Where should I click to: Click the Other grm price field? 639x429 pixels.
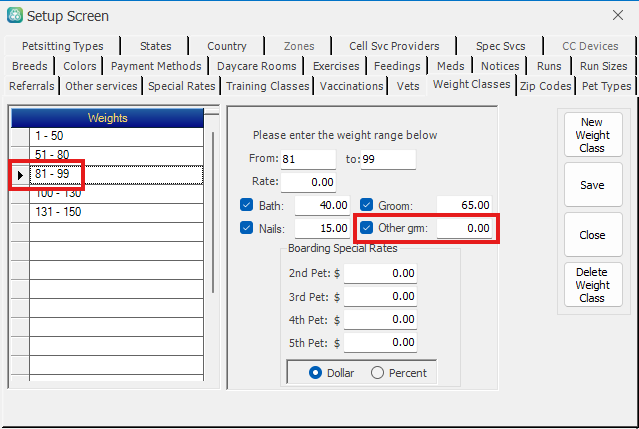pyautogui.click(x=464, y=228)
